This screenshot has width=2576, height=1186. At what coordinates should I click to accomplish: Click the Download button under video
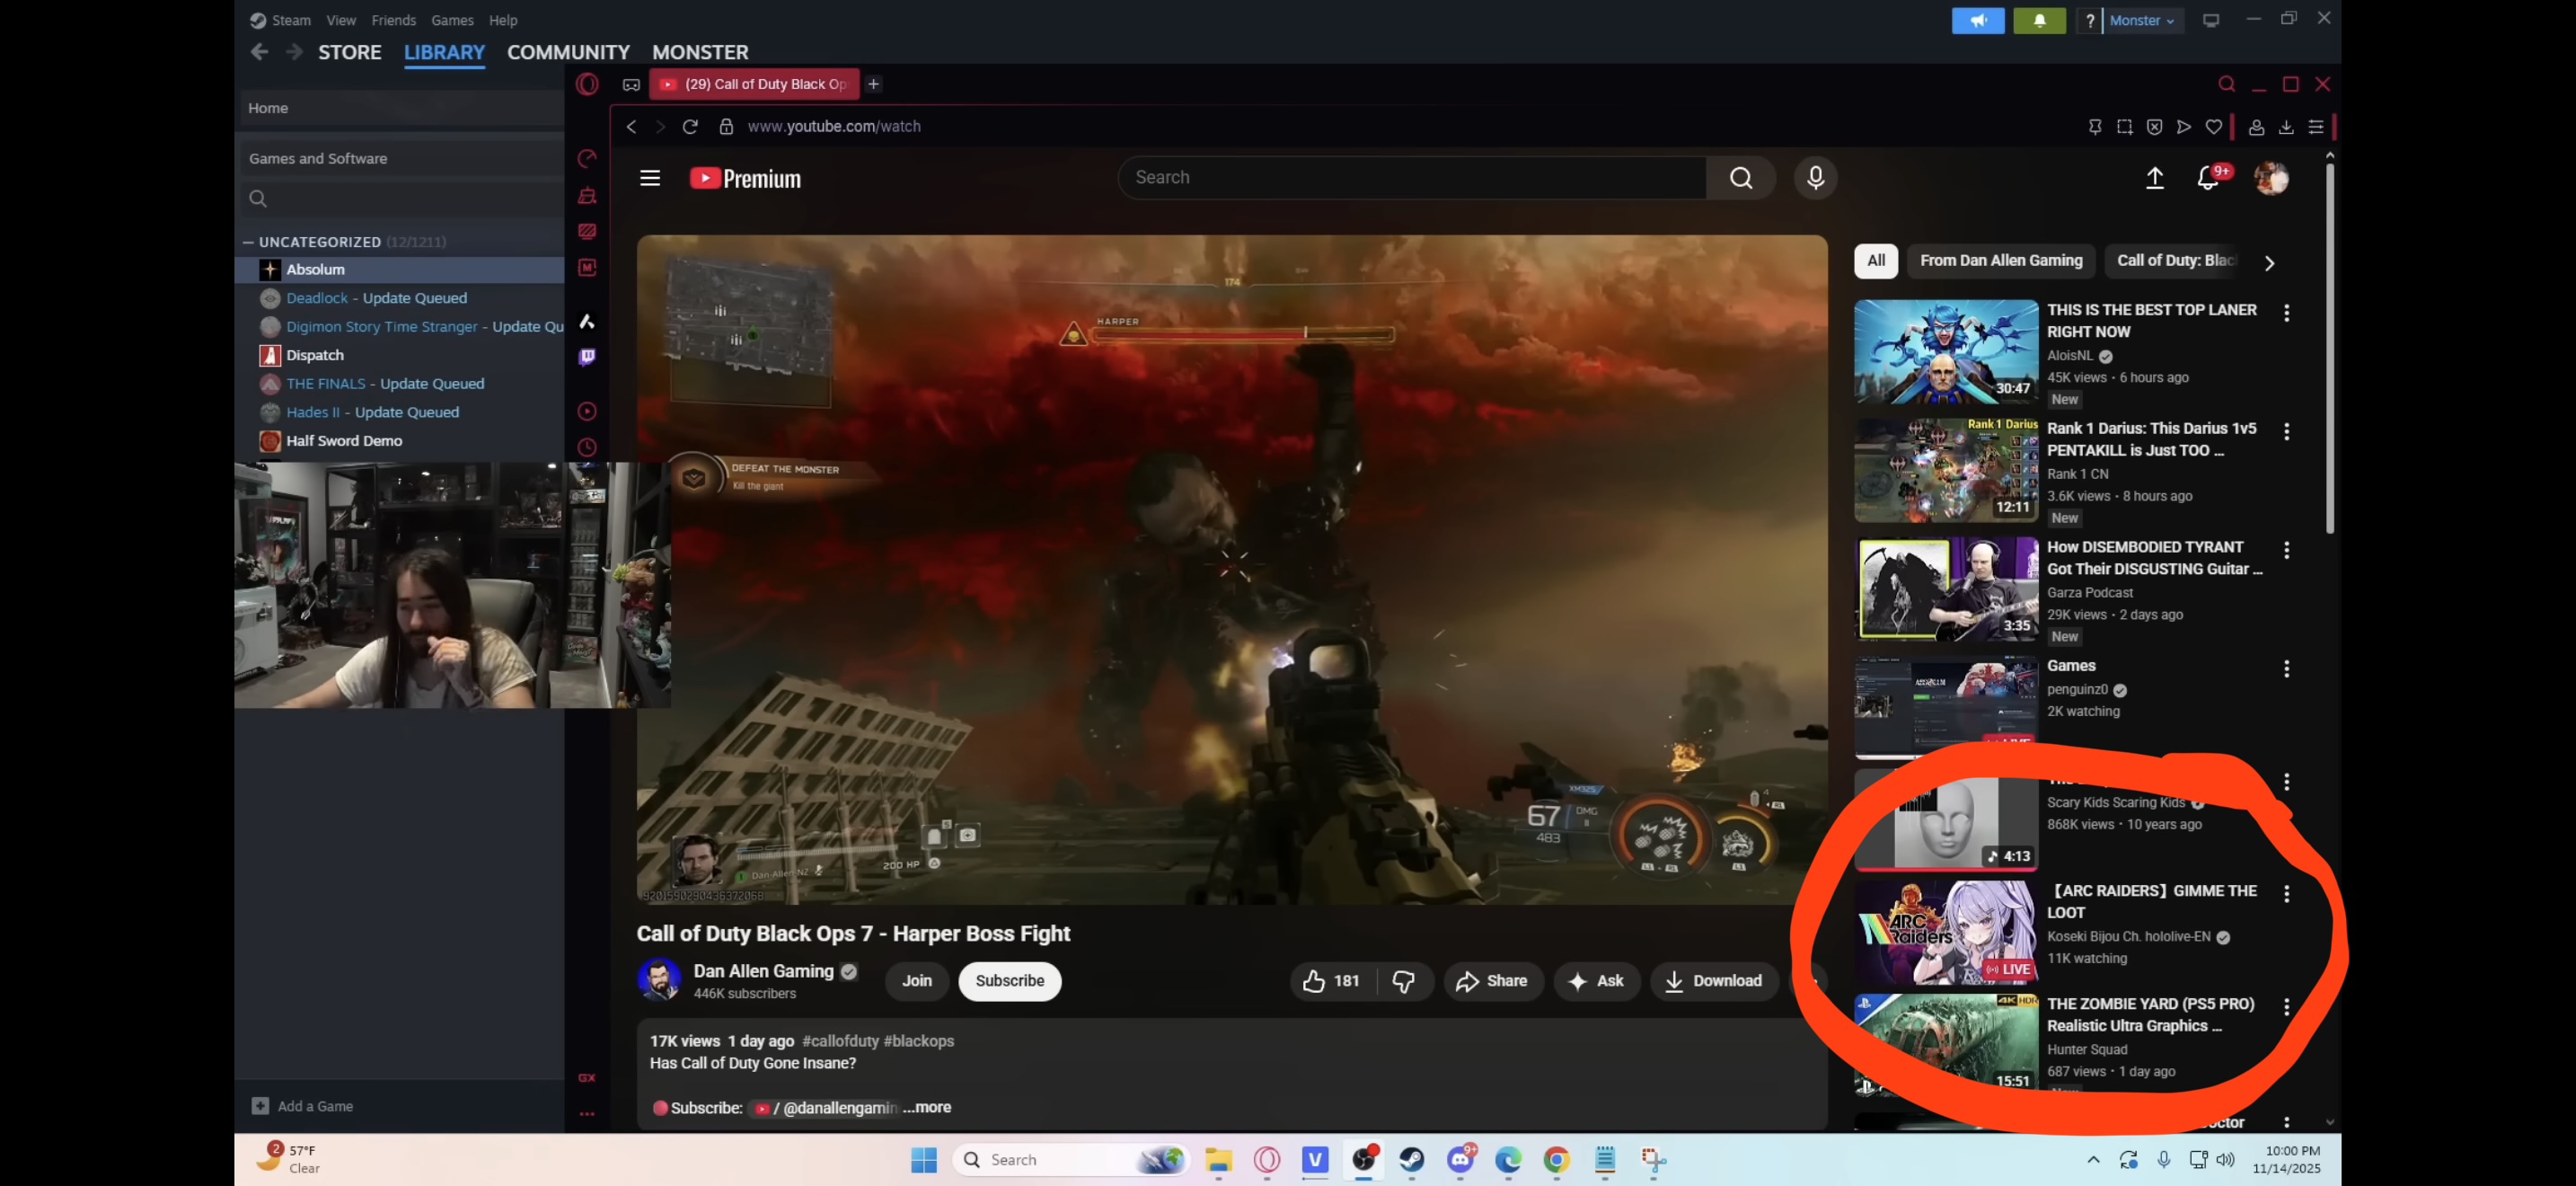pyautogui.click(x=1713, y=981)
